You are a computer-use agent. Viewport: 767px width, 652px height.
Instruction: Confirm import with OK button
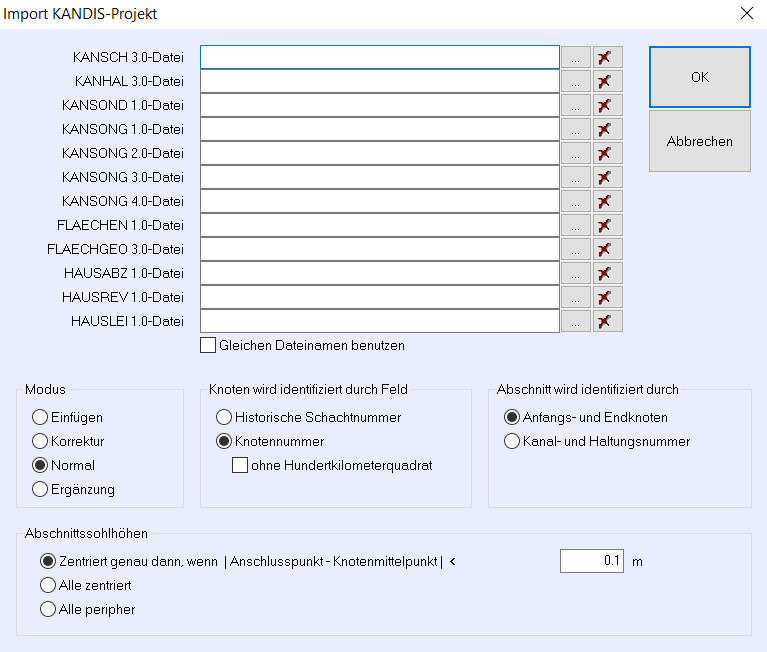pyautogui.click(x=699, y=77)
